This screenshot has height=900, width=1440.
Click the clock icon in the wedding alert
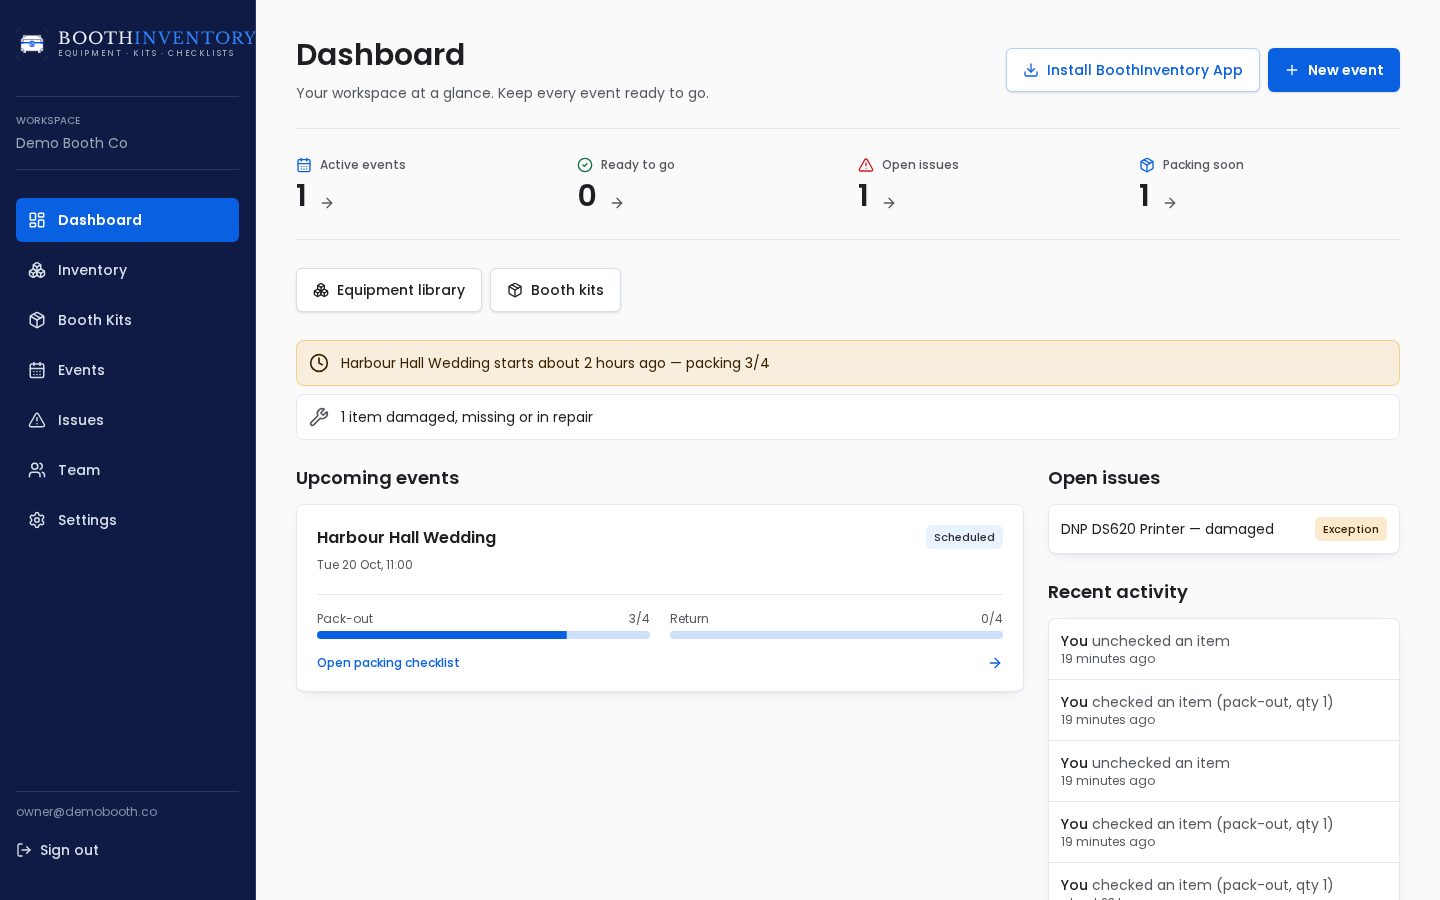point(319,363)
